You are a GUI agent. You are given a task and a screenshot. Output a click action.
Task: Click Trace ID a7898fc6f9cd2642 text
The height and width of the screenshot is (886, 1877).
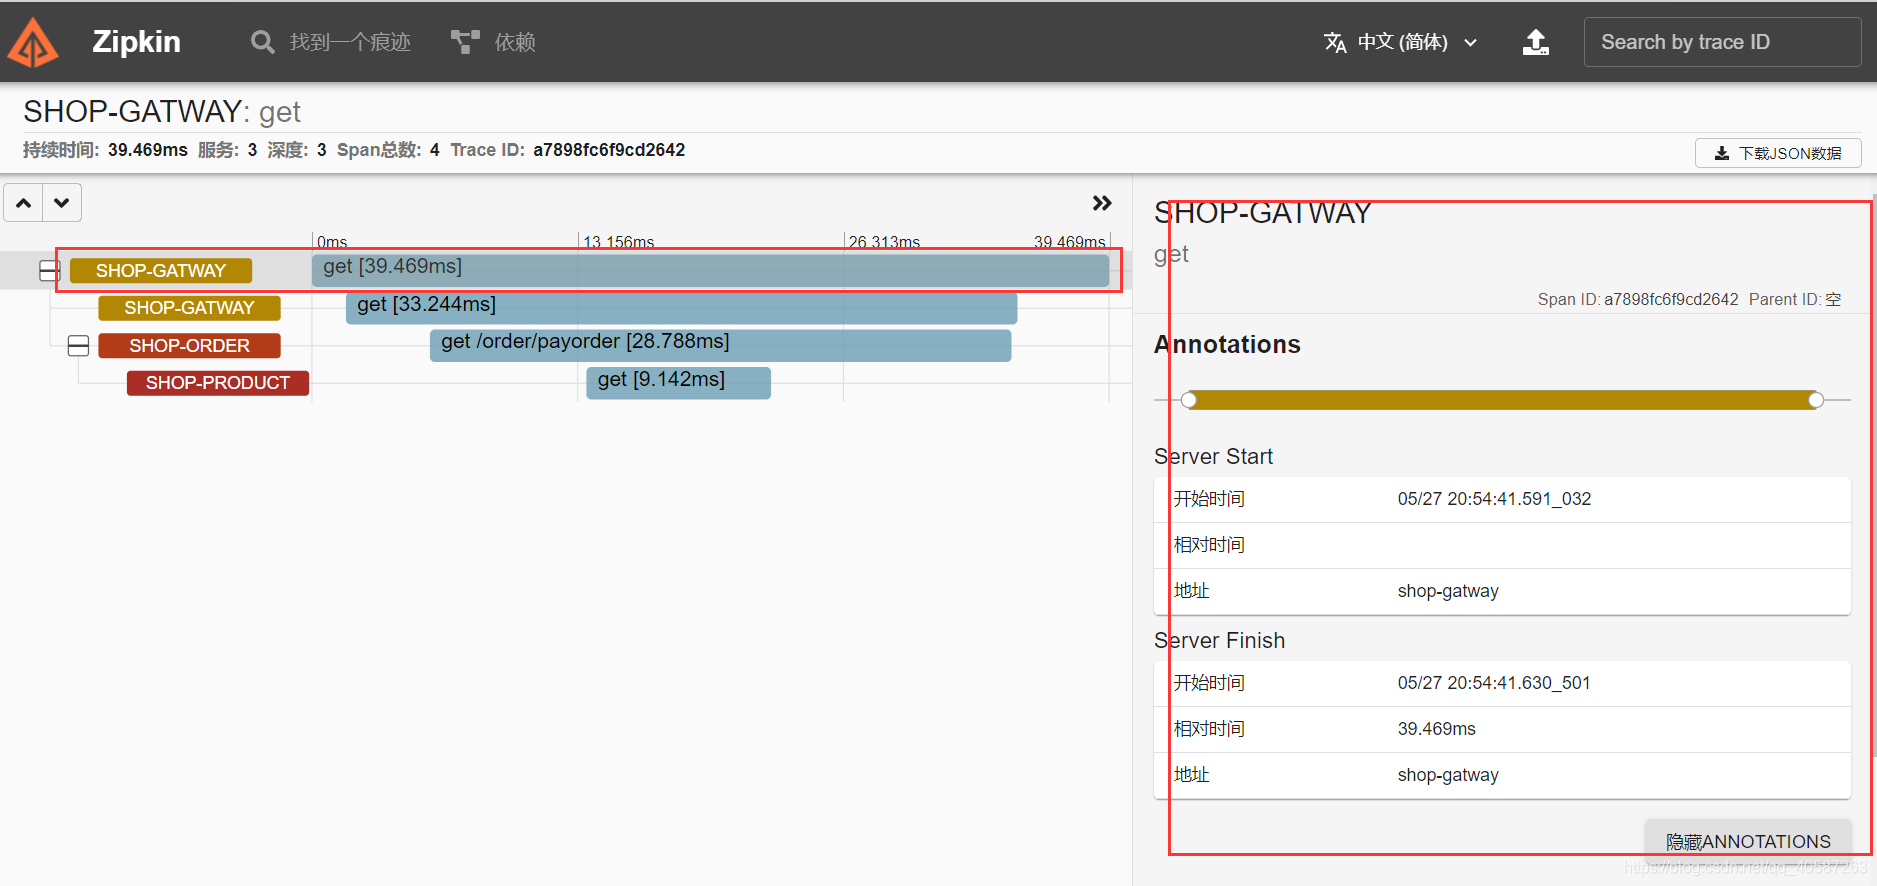point(609,150)
